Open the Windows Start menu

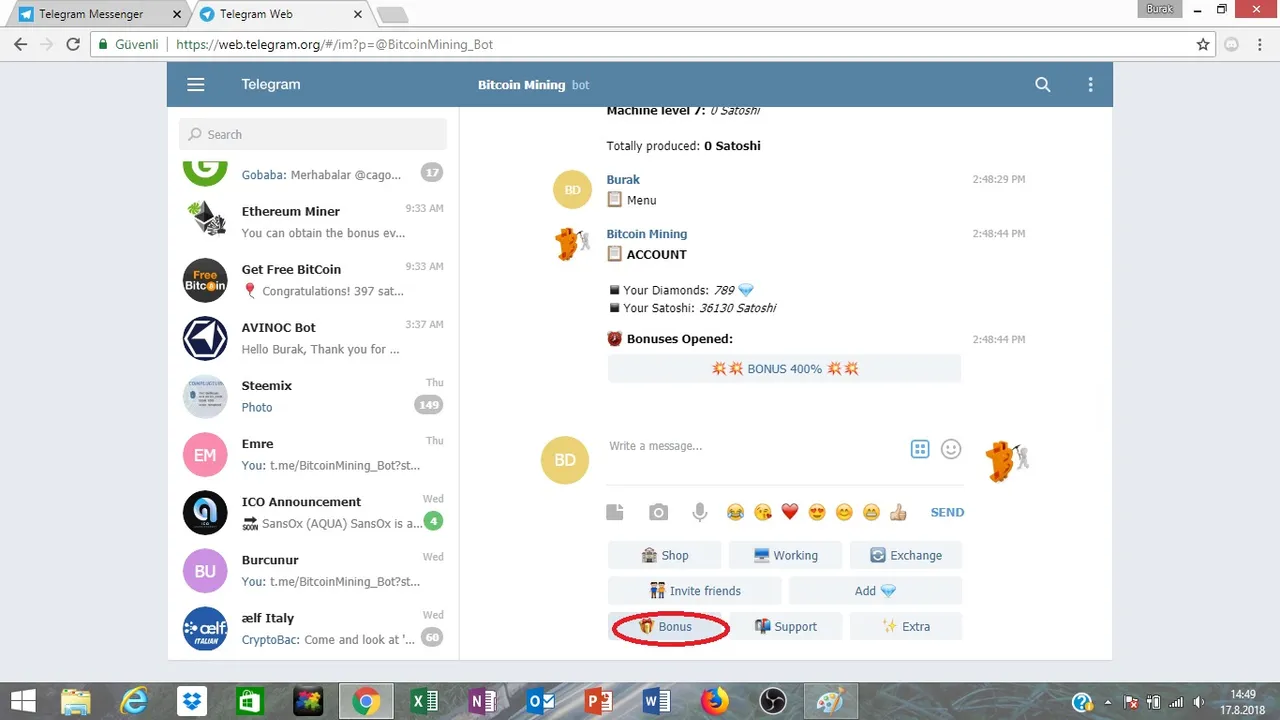coord(22,702)
